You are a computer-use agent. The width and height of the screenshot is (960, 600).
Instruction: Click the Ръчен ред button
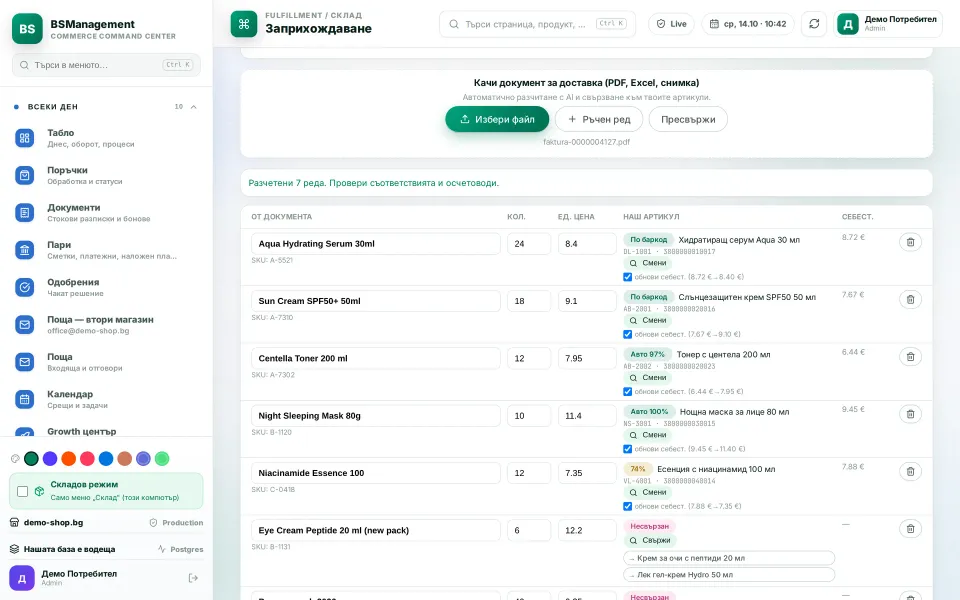pos(599,119)
